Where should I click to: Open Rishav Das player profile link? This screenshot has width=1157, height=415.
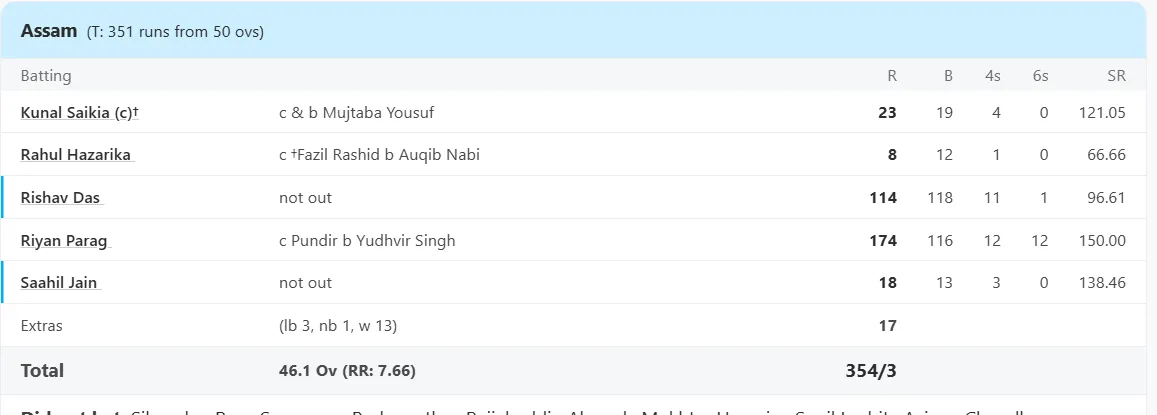tap(63, 198)
